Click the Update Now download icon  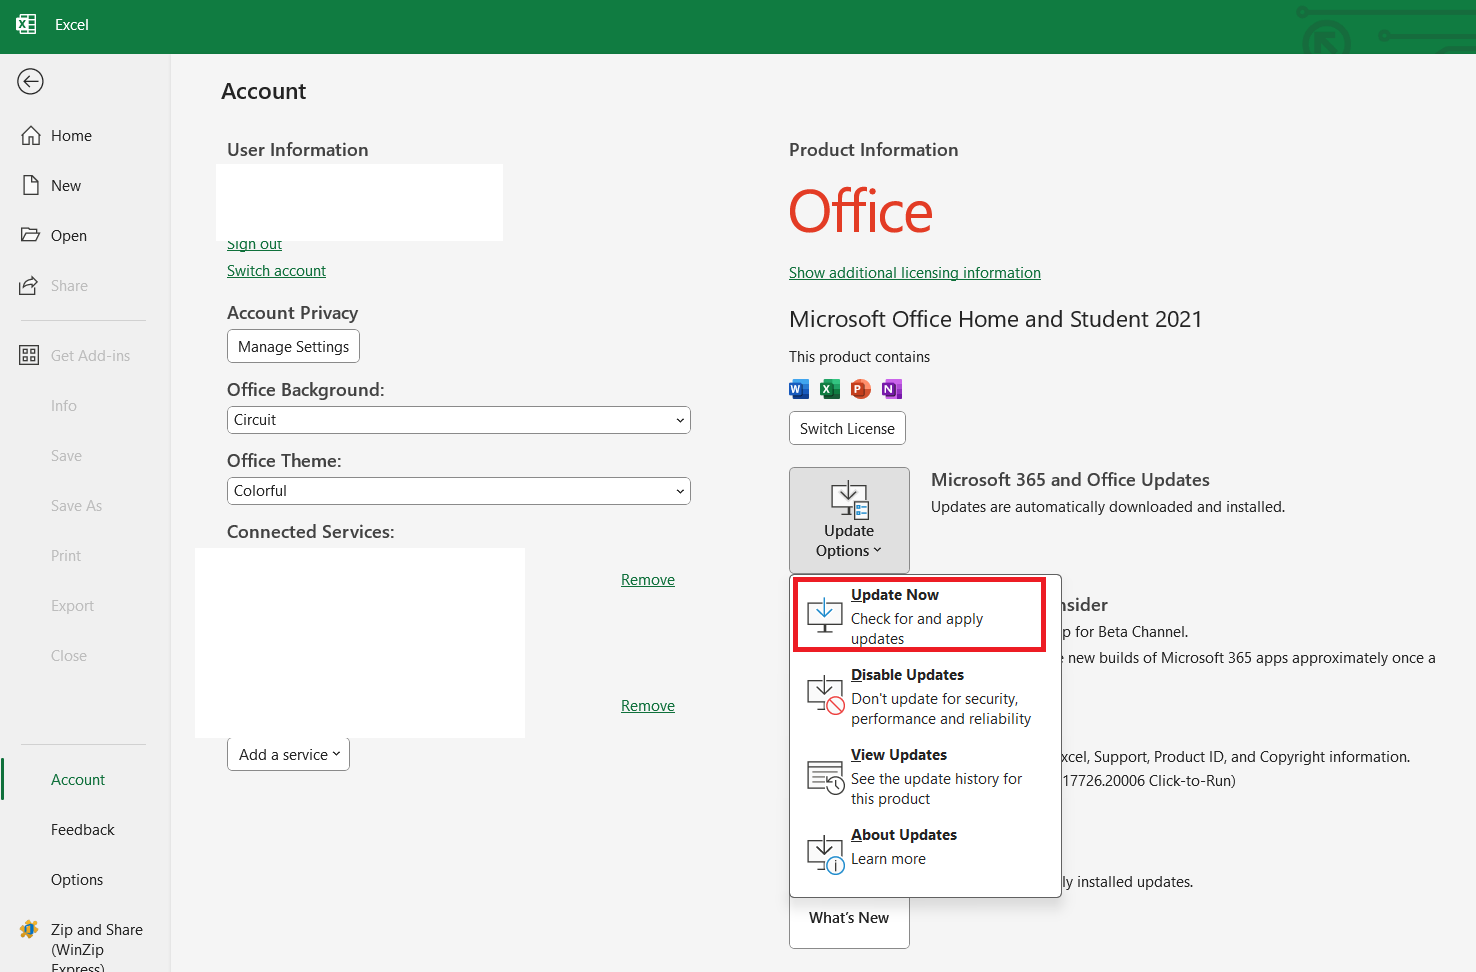[825, 615]
